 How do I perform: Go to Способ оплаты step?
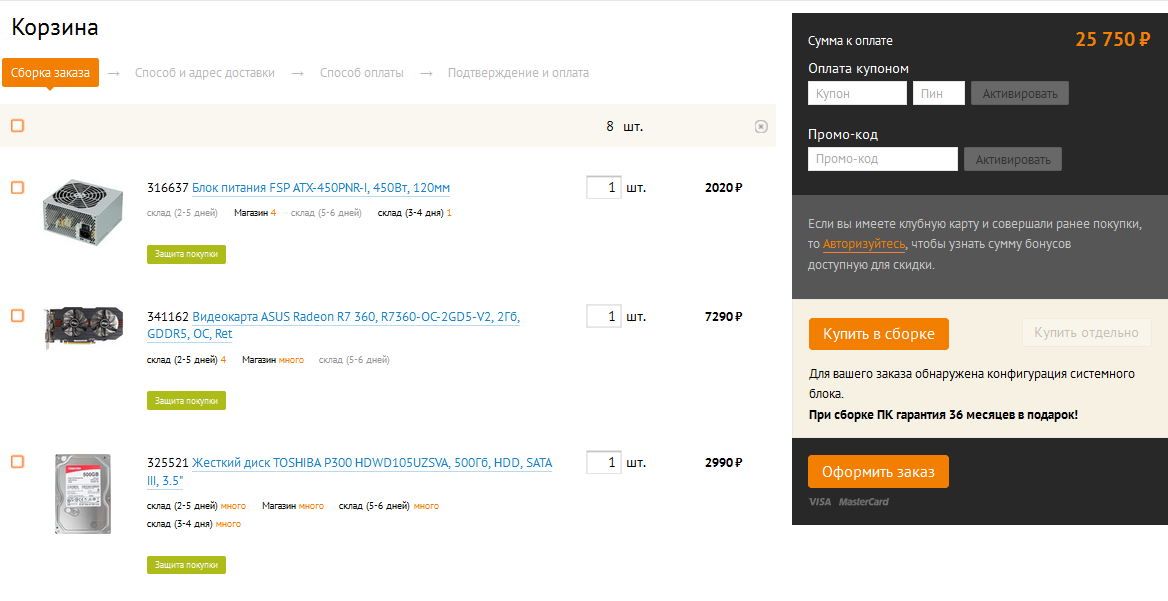[362, 73]
